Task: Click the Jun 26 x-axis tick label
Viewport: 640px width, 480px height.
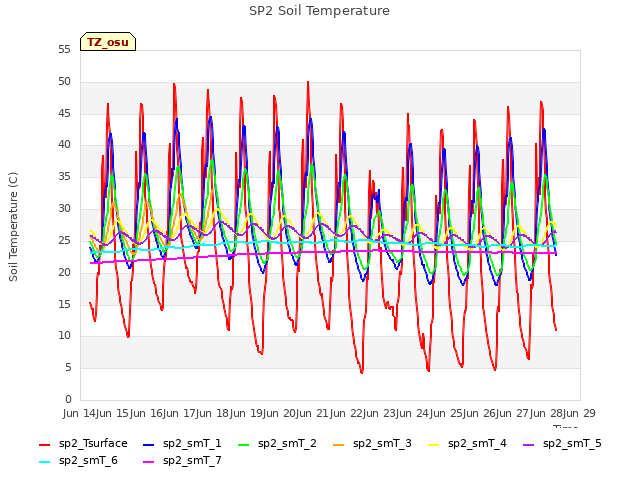Action: point(481,413)
